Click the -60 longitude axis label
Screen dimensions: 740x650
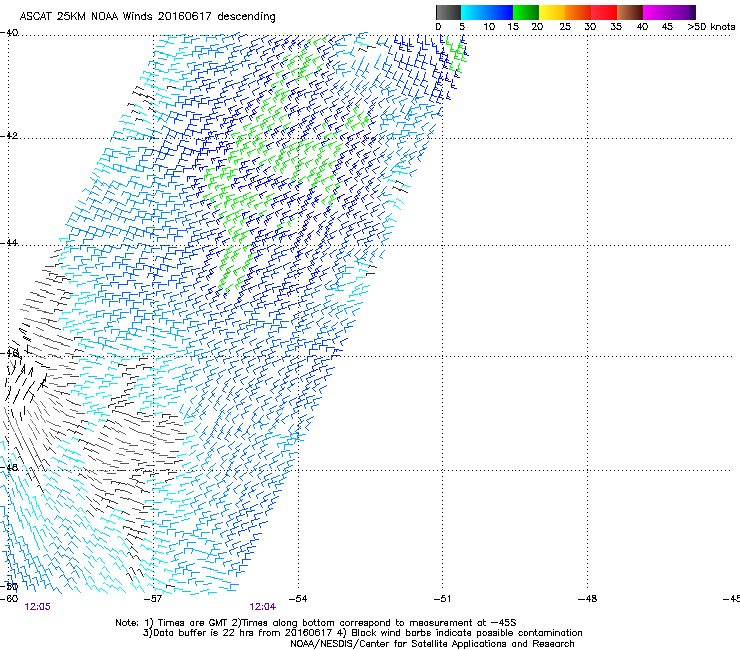(x=9, y=599)
